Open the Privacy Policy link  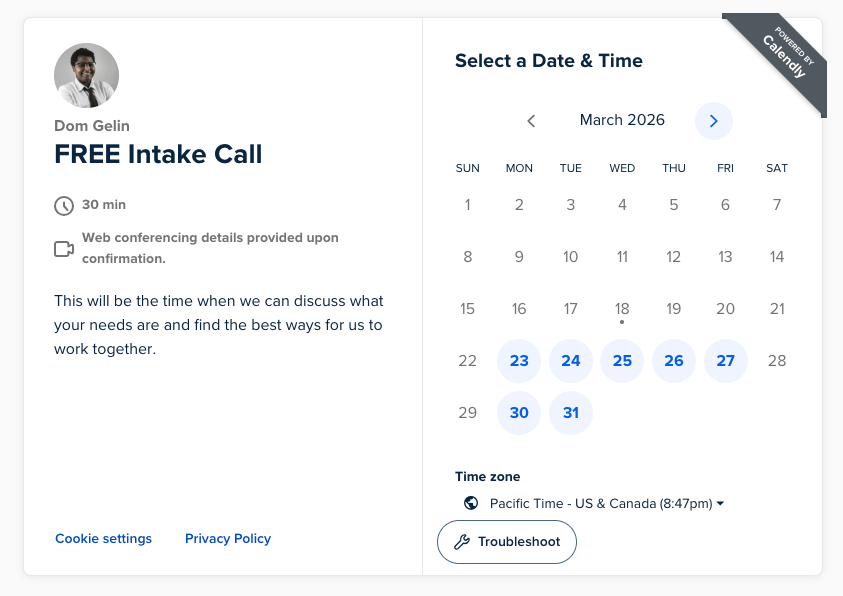pyautogui.click(x=228, y=539)
